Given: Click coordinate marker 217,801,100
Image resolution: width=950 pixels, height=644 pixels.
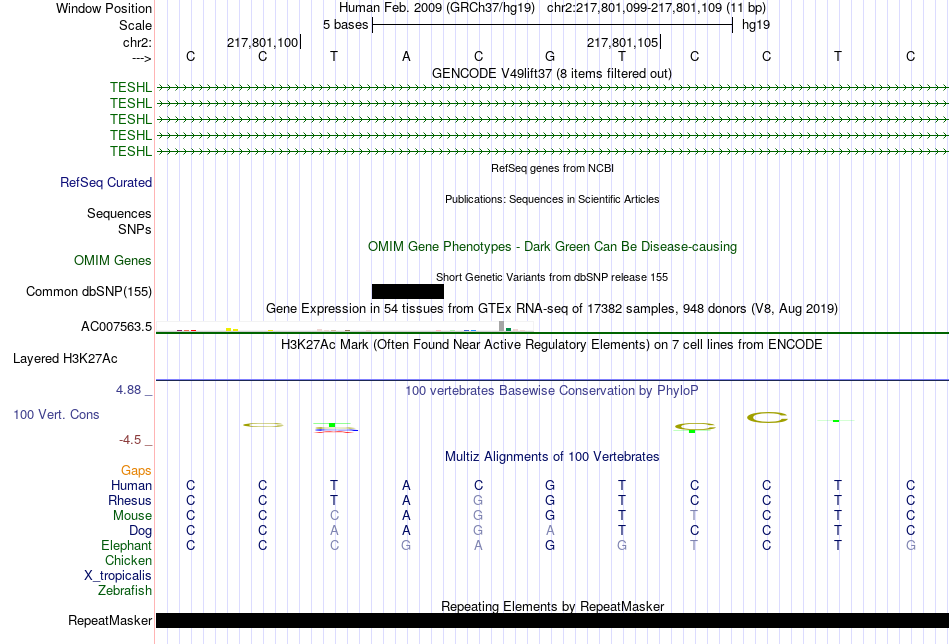Looking at the screenshot, I should tap(263, 42).
